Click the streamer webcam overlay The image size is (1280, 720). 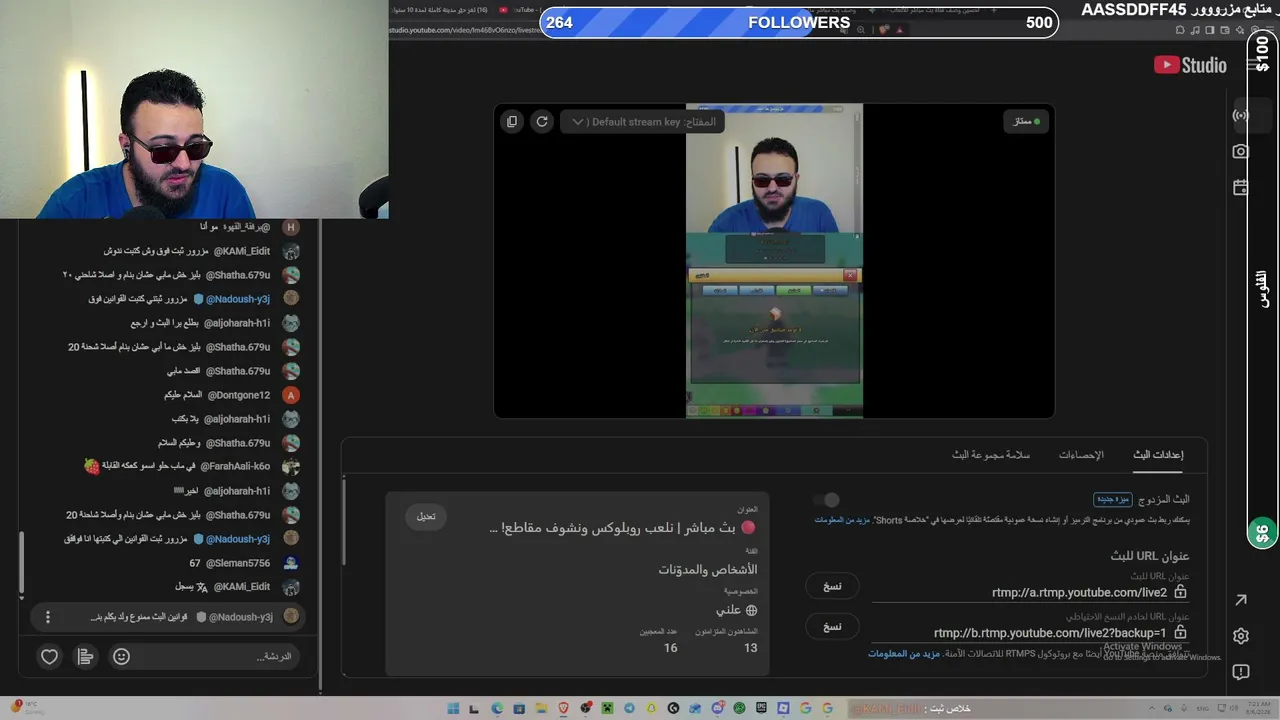coord(194,109)
